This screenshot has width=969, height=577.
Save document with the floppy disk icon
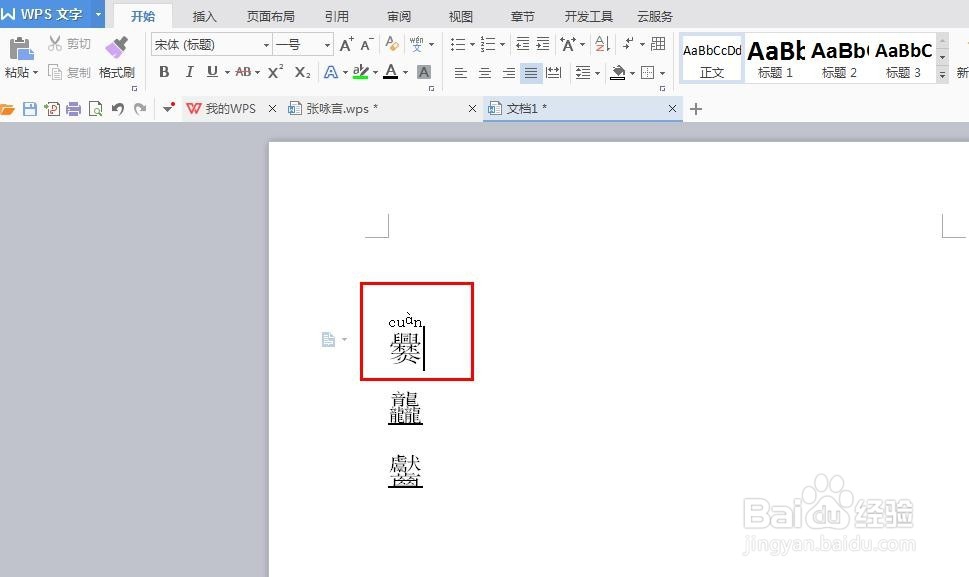click(x=30, y=109)
